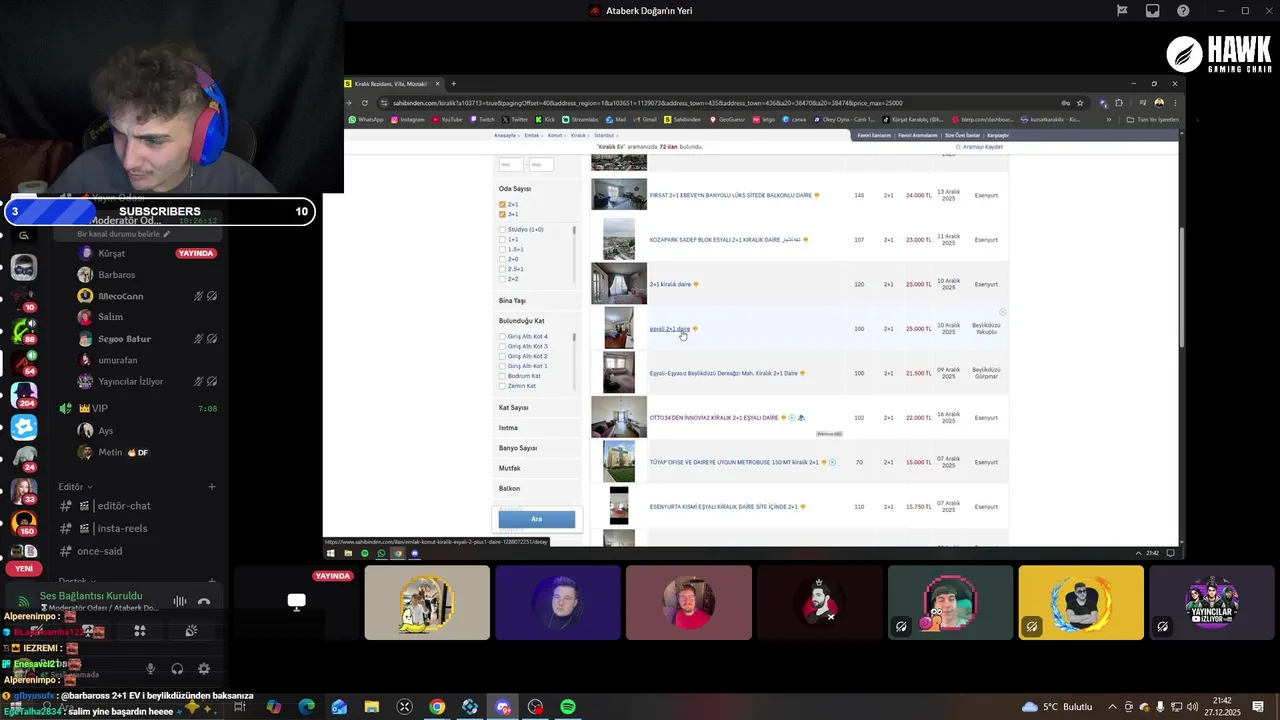Click the voice noise suppression waveform icon
The height and width of the screenshot is (720, 1280).
(179, 601)
